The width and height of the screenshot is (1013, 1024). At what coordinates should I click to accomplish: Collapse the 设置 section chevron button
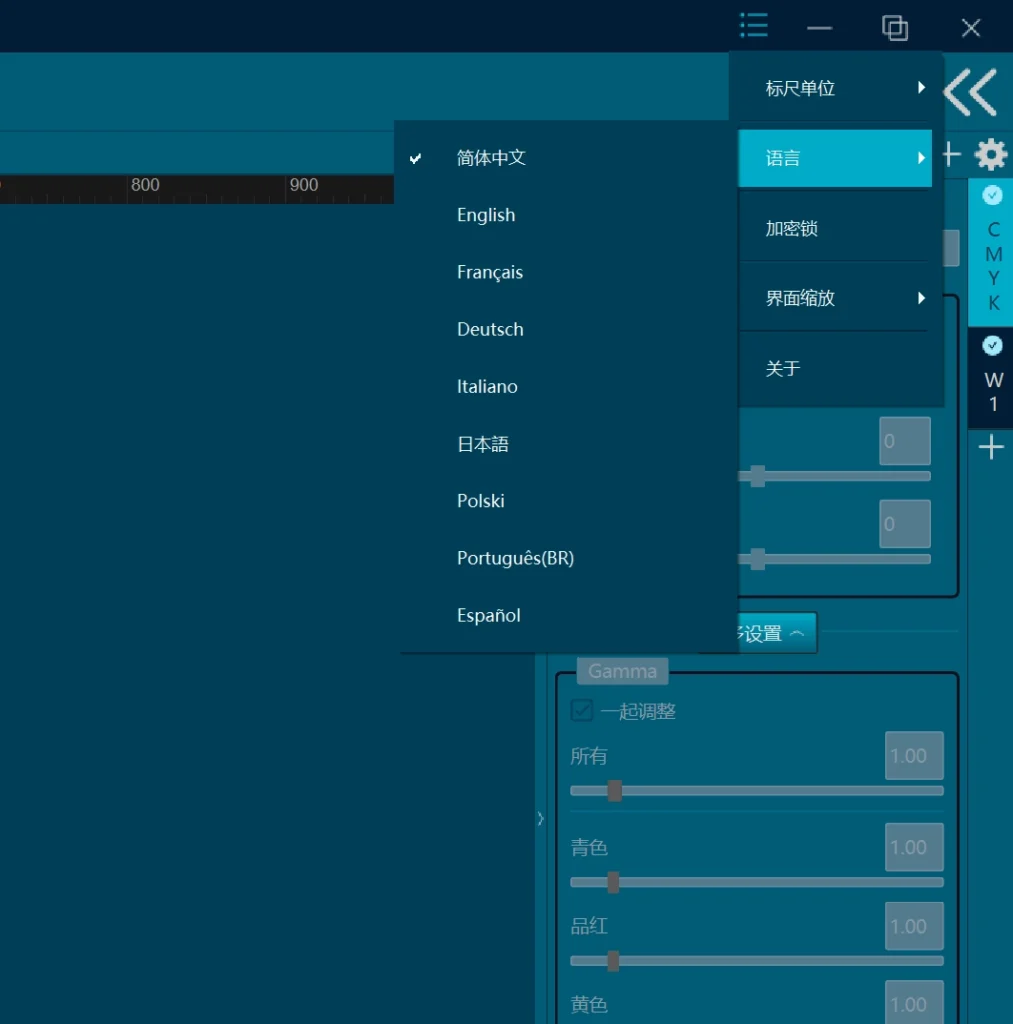(777, 633)
